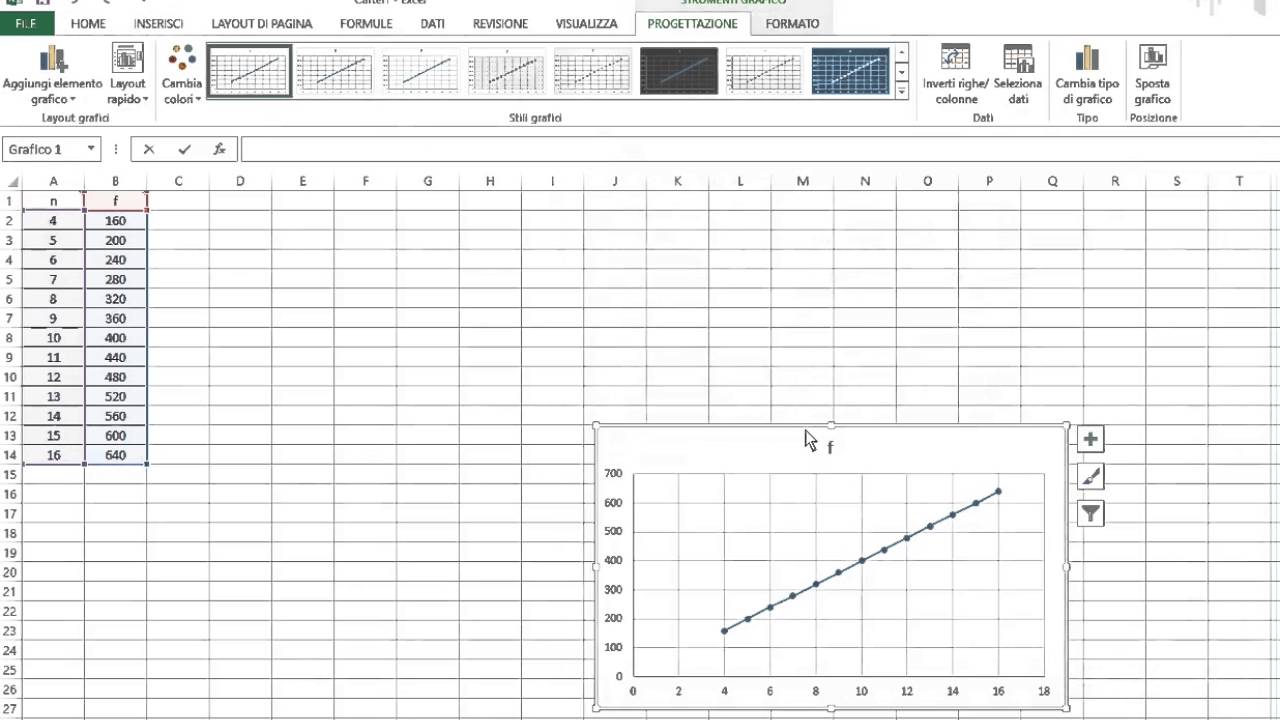
Task: Open the VISUALIZZA ribbon tab
Action: click(x=587, y=23)
